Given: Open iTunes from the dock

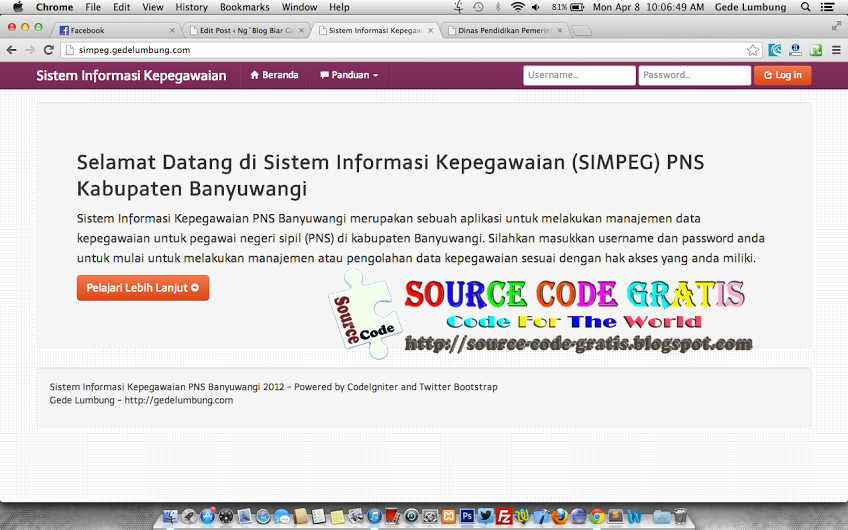Looking at the screenshot, I should [374, 516].
